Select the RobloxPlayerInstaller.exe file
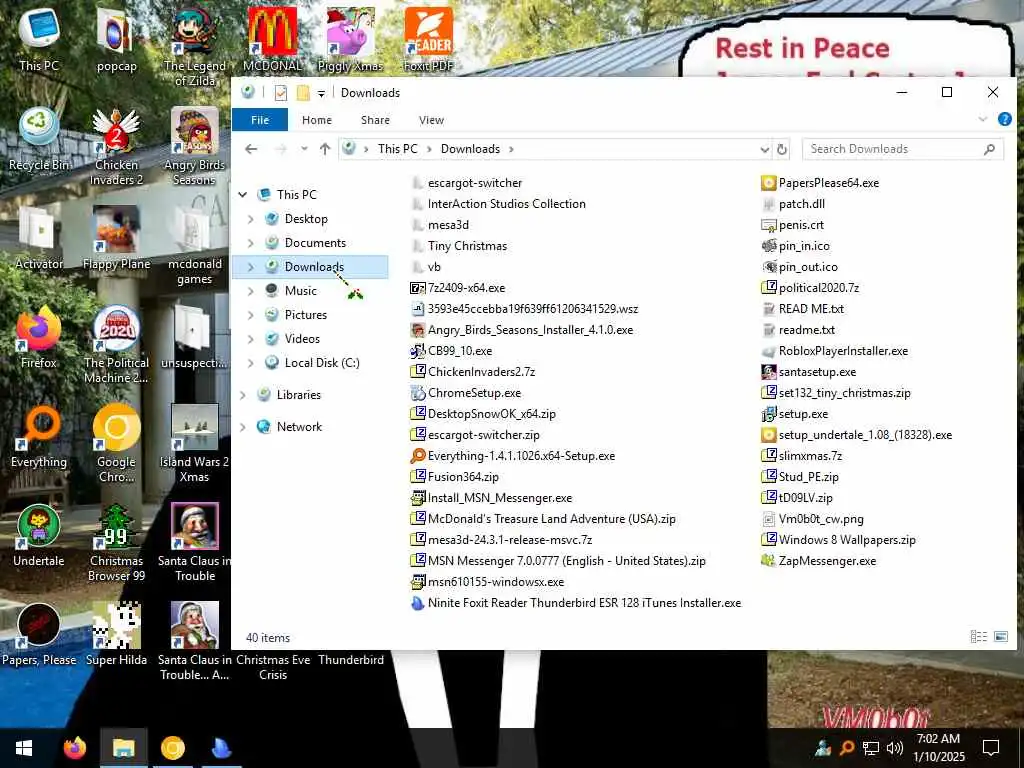The image size is (1024, 768). click(x=835, y=351)
